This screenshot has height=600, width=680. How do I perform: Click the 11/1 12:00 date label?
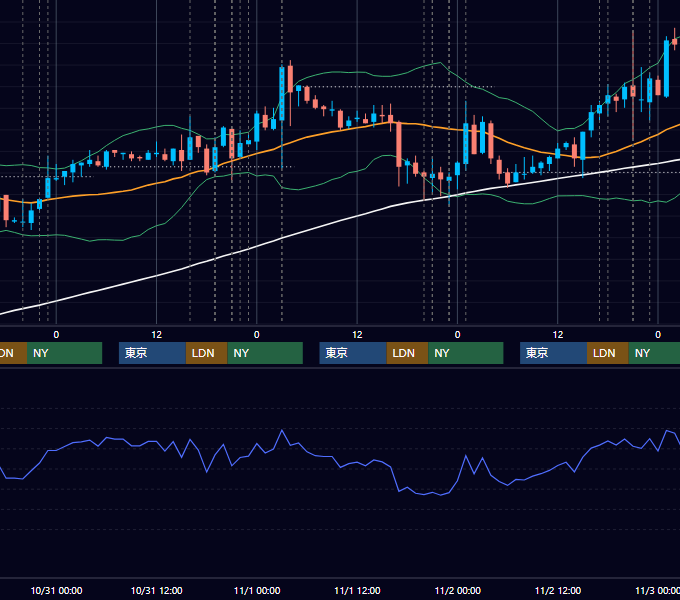point(357,590)
